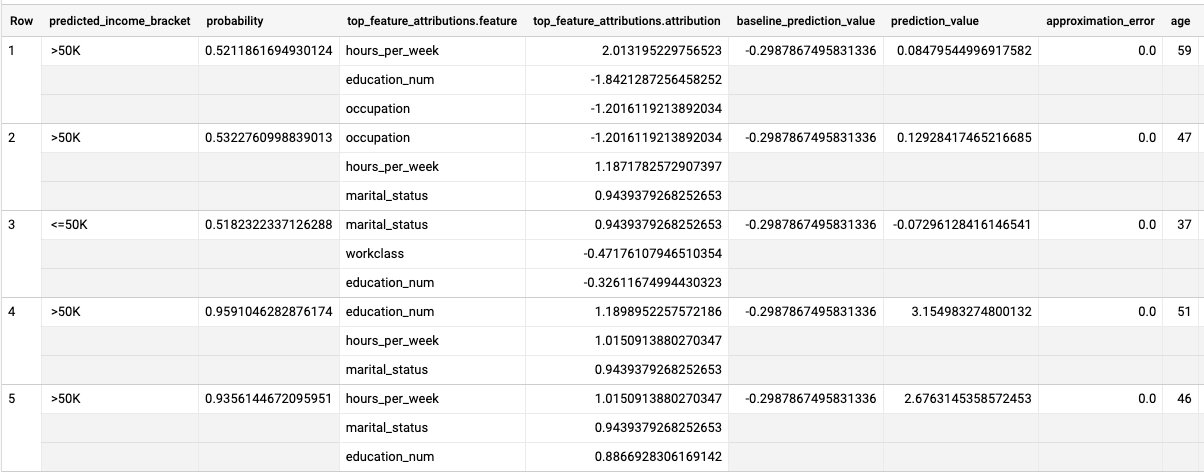Image resolution: width=1204 pixels, height=472 pixels.
Task: Select the age cell showing 46
Action: pyautogui.click(x=1184, y=399)
